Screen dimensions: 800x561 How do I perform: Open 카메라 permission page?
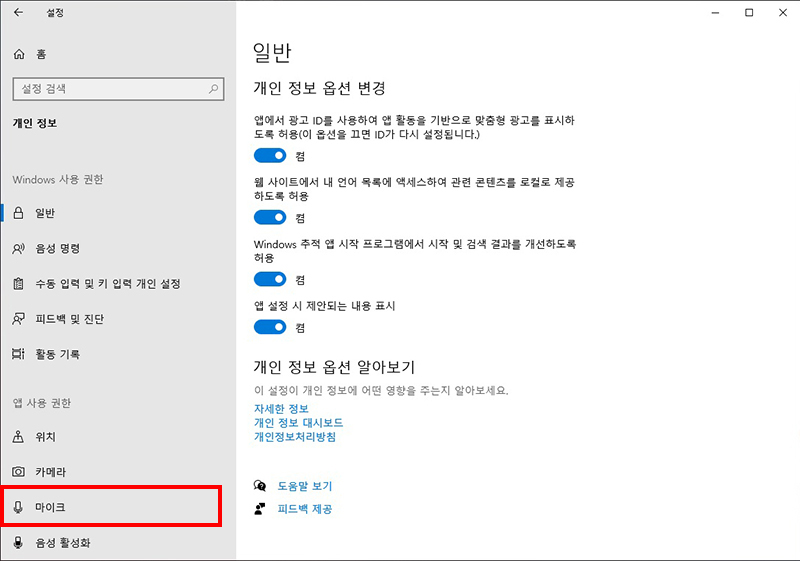(x=118, y=472)
